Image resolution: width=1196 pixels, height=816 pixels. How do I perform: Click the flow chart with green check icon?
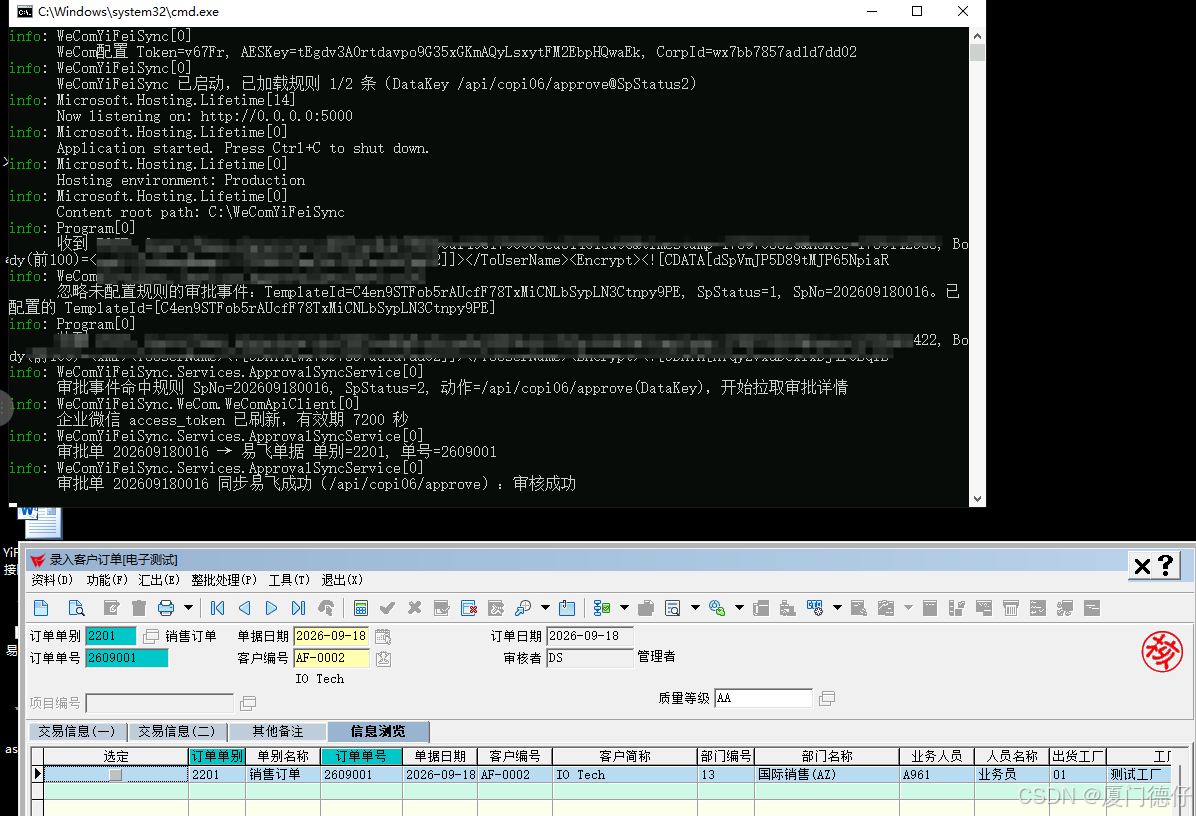point(602,608)
